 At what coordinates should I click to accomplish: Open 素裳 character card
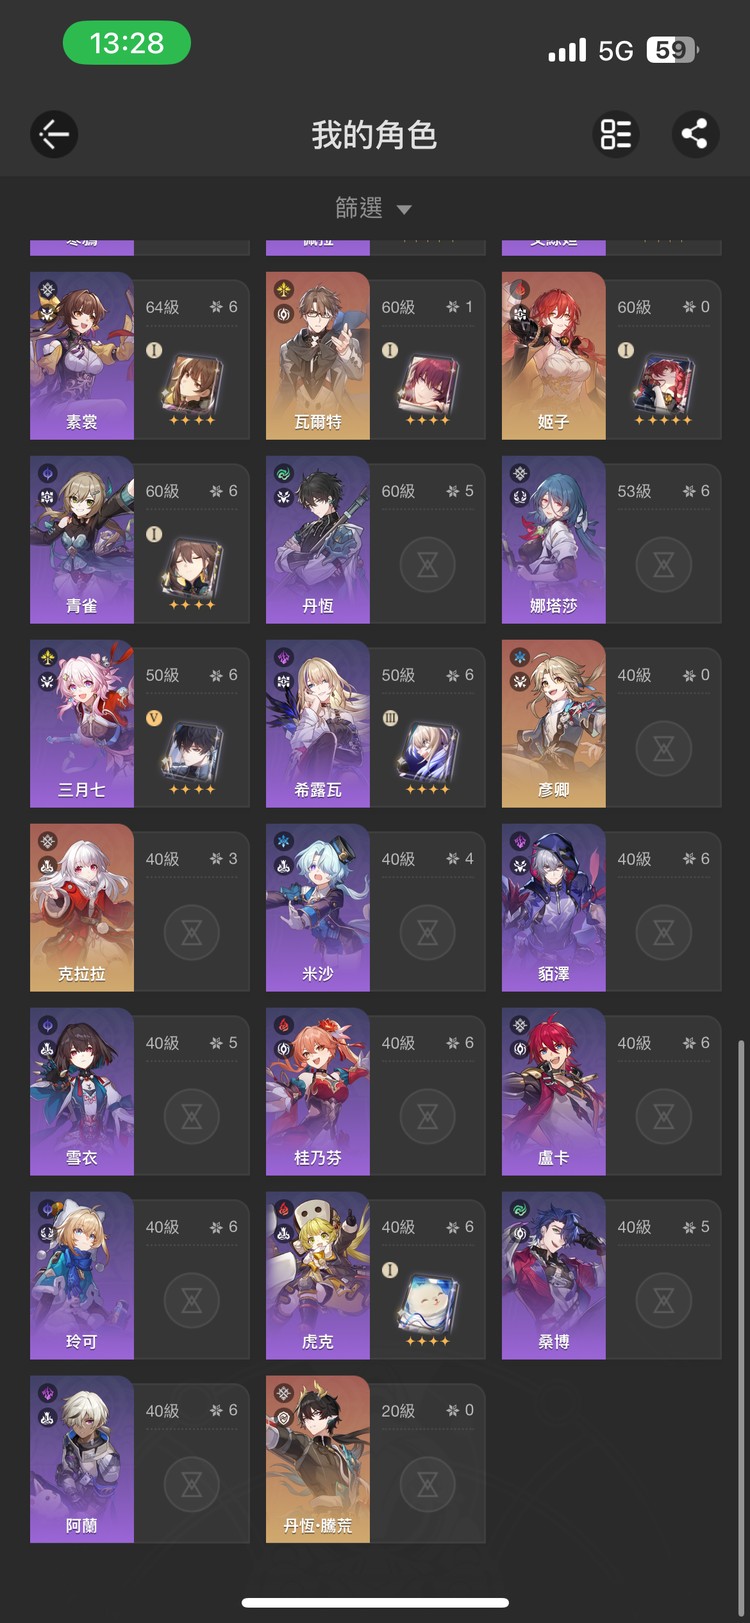(140, 356)
